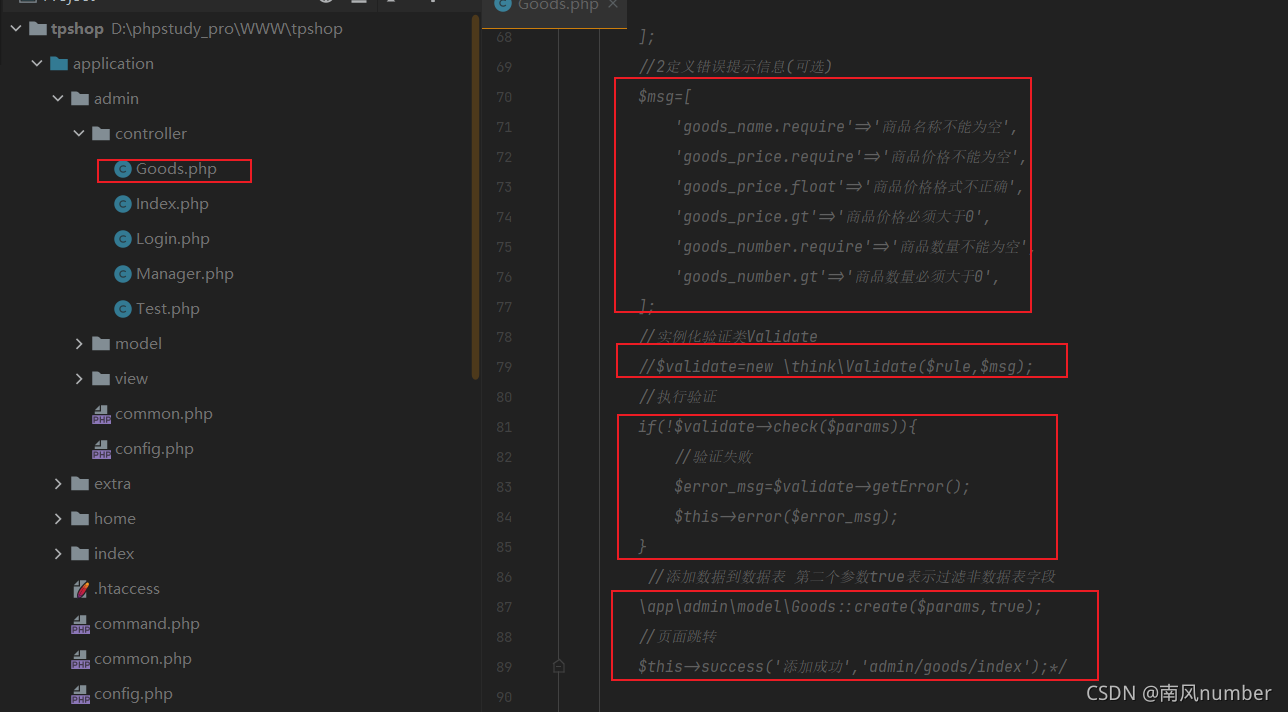Viewport: 1288px width, 712px height.
Task: Click the index folder icon
Action: pyautogui.click(x=80, y=554)
